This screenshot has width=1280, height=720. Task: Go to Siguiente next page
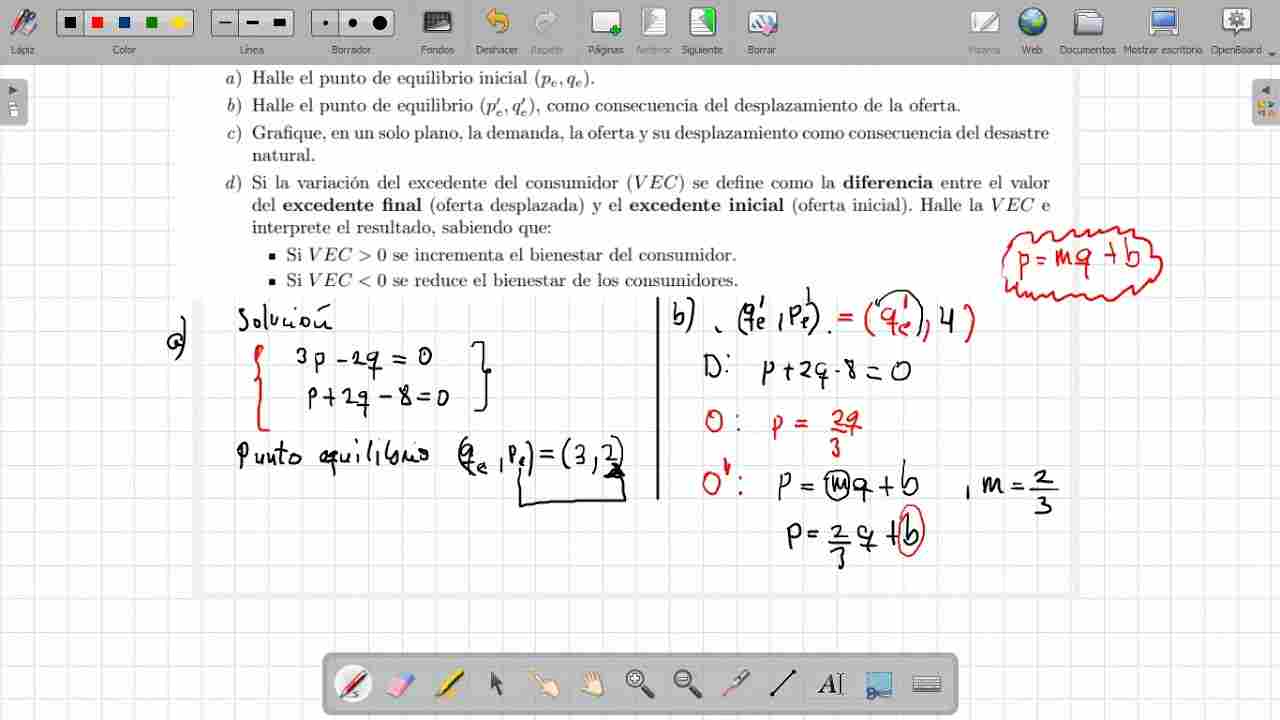click(702, 30)
